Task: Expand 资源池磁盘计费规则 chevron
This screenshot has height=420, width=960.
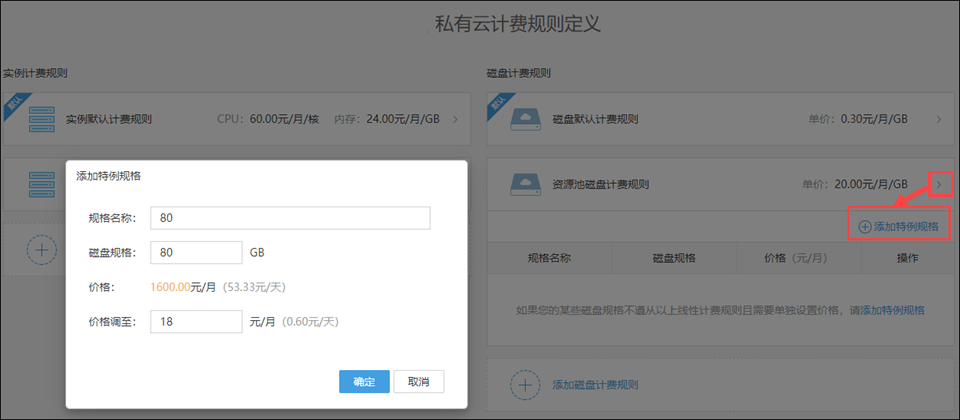Action: click(940, 184)
